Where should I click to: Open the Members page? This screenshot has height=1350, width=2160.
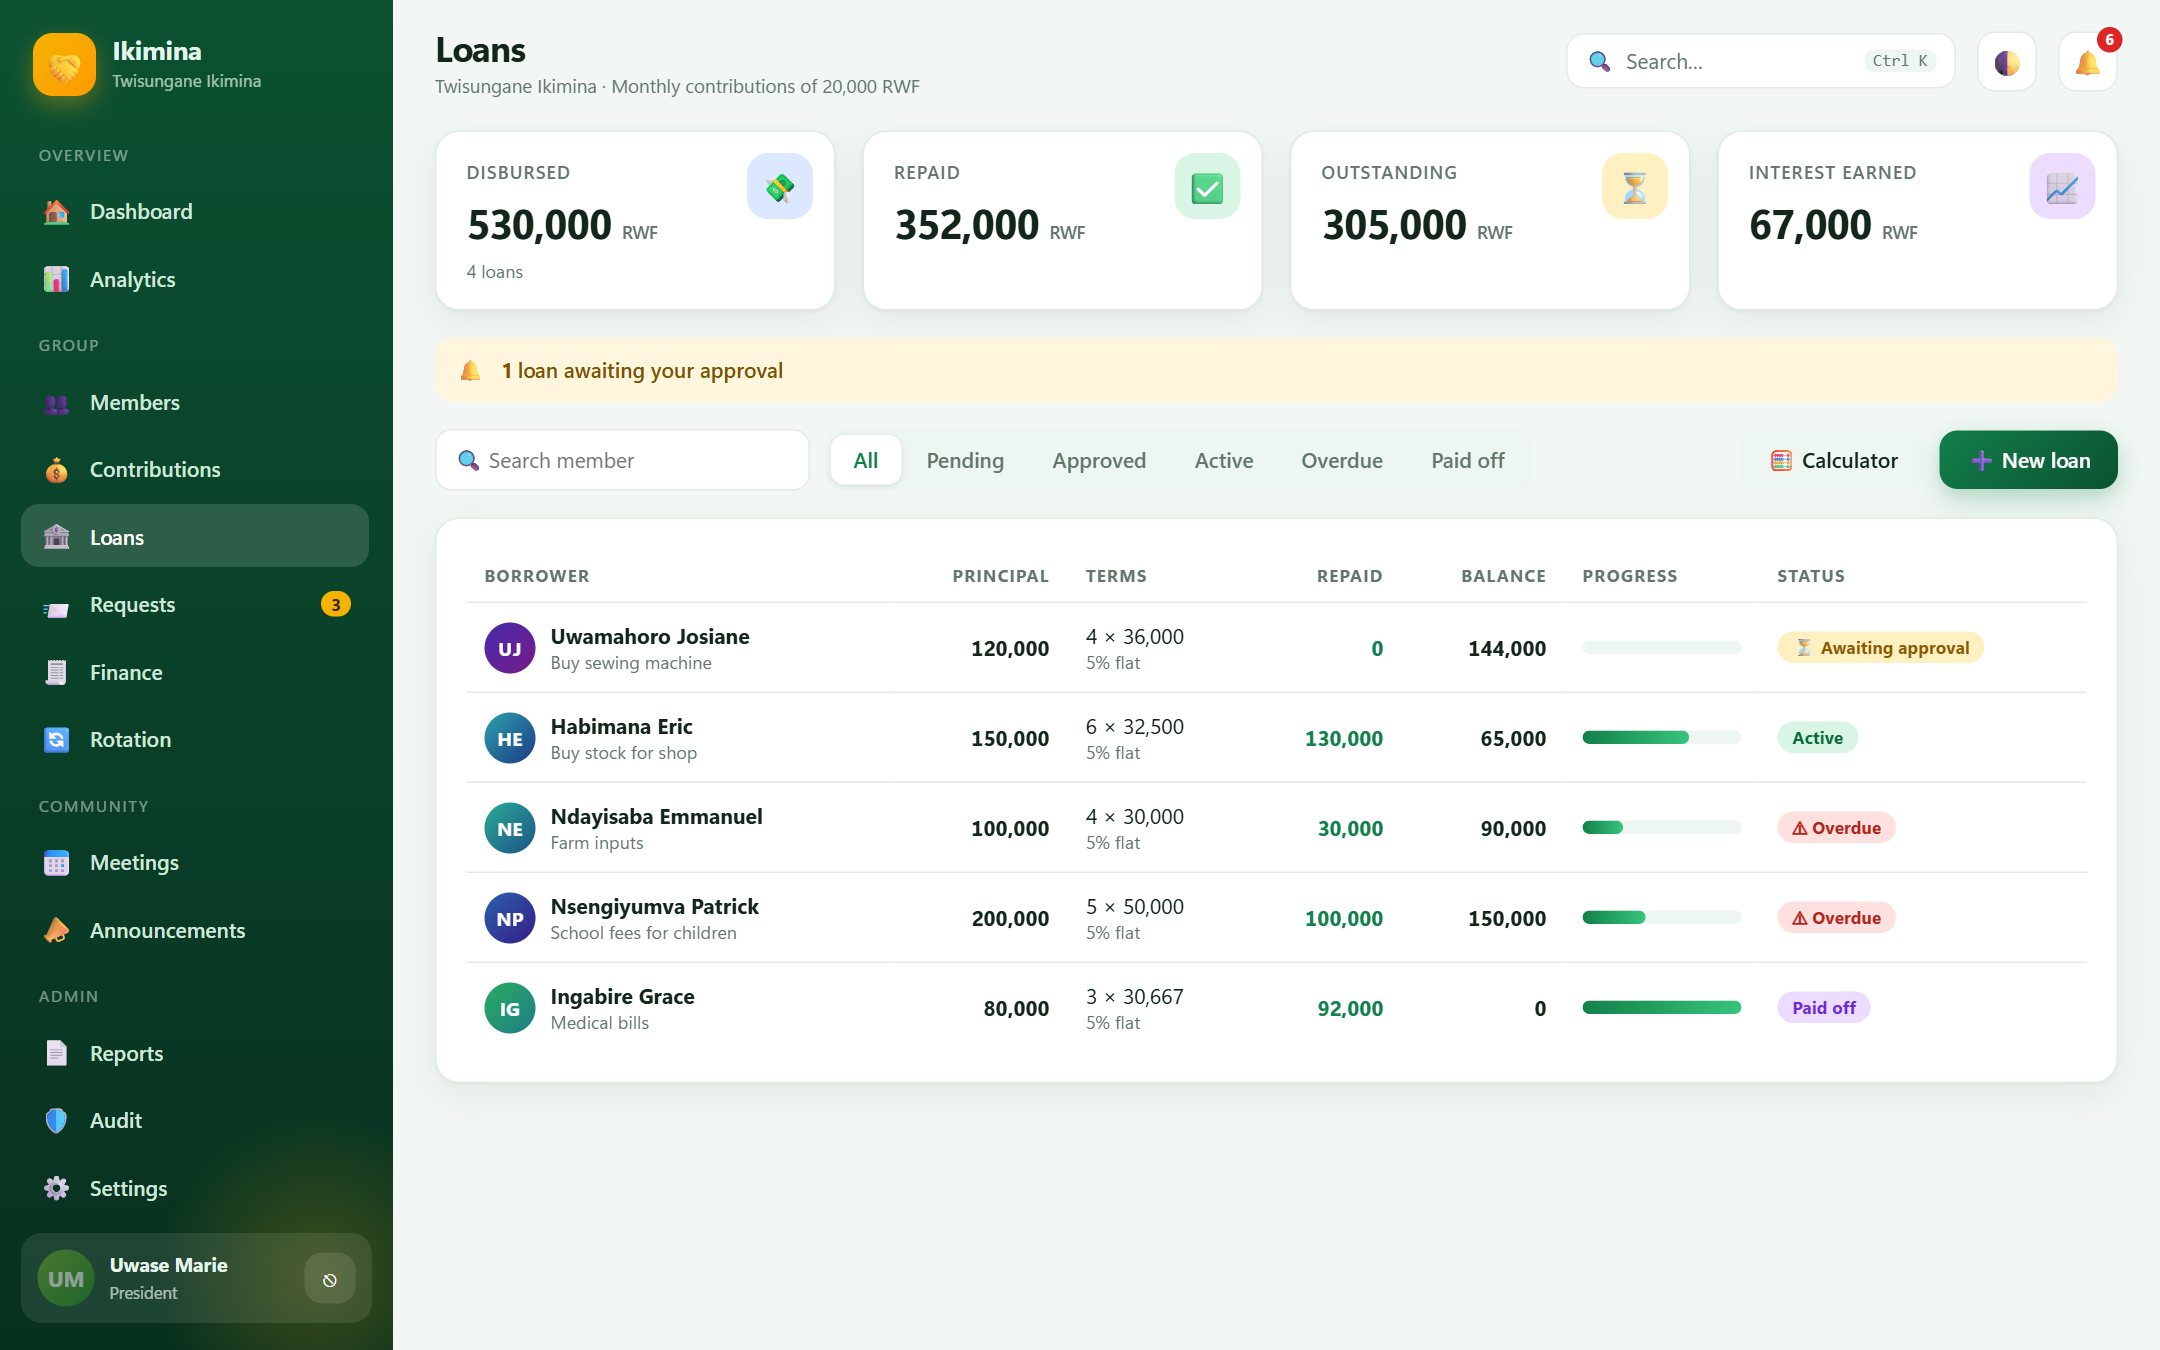195,403
